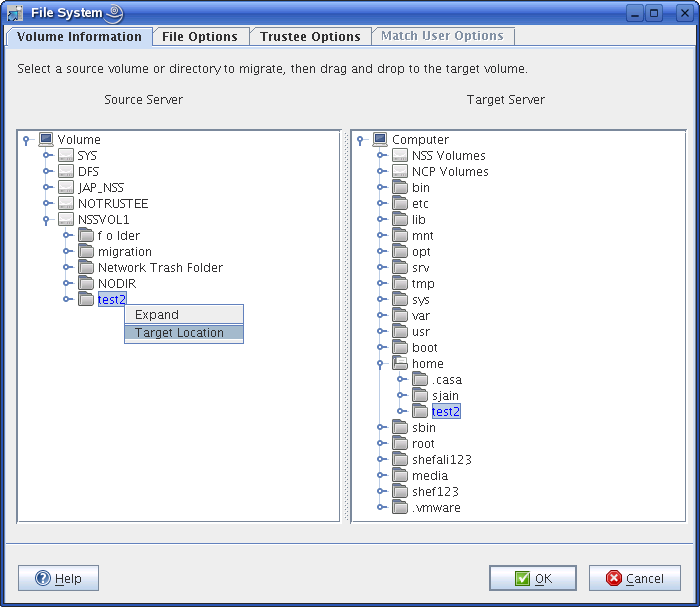Viewport: 700px width, 607px height.
Task: Click the .vmware folder icon
Action: [400, 508]
